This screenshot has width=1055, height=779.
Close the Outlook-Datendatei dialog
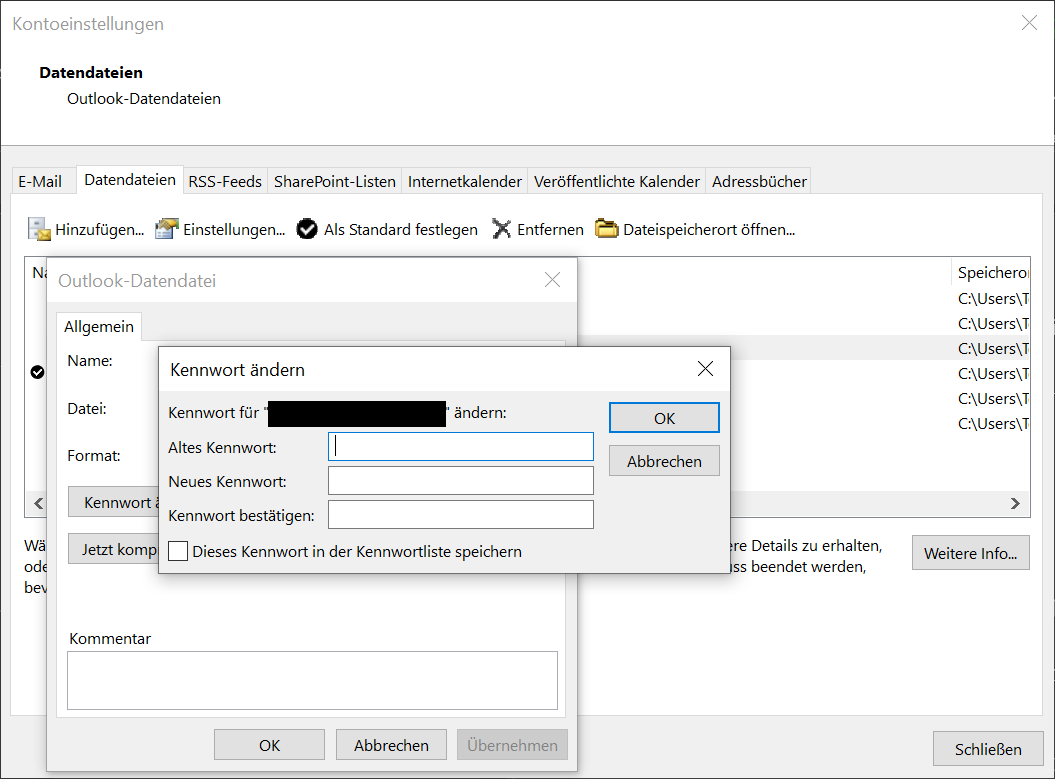tap(552, 280)
